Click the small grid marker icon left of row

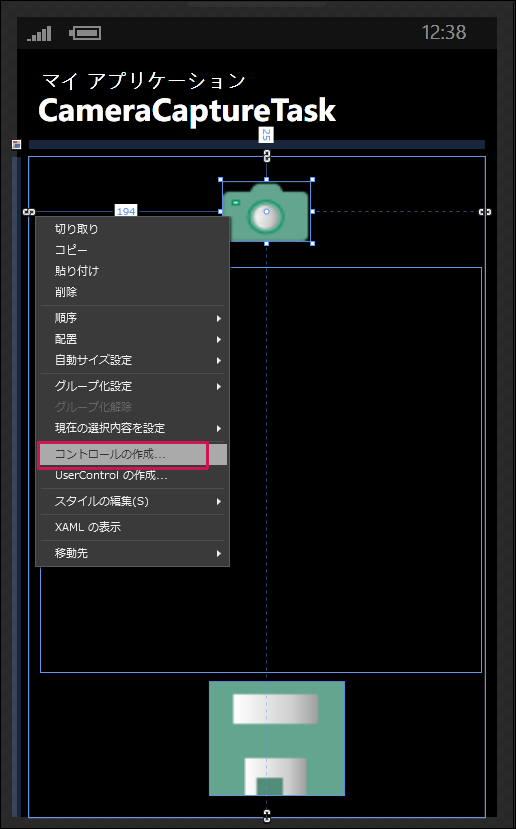17,144
